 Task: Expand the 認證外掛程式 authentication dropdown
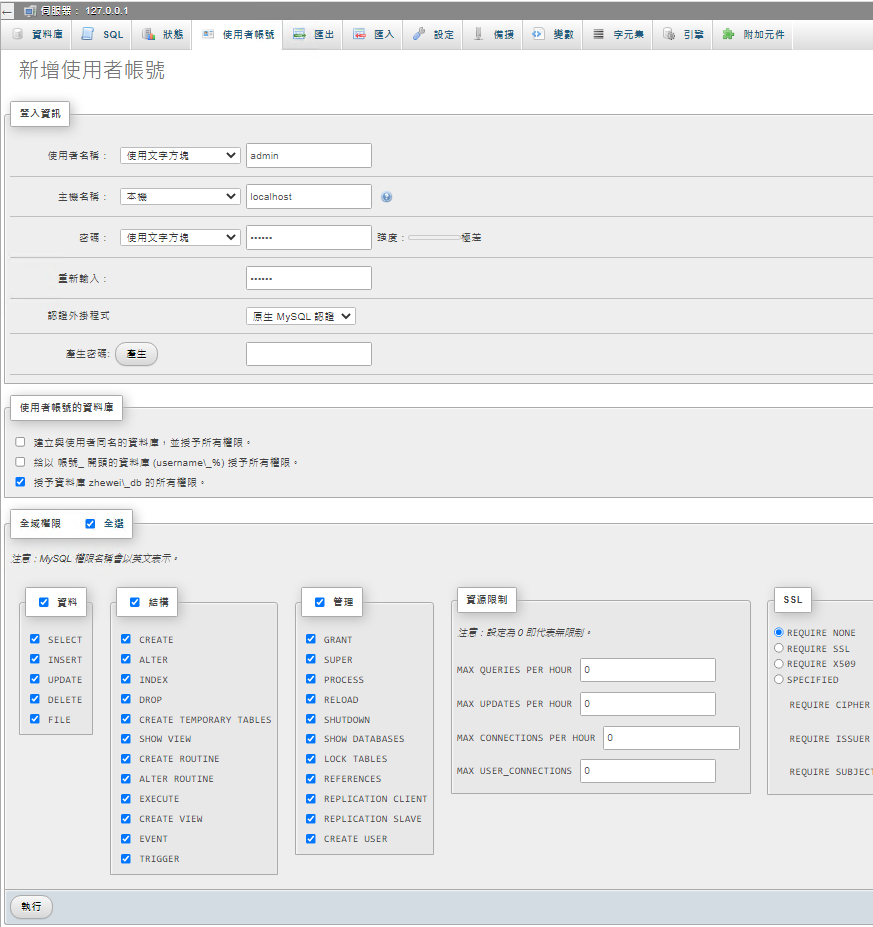(x=300, y=316)
